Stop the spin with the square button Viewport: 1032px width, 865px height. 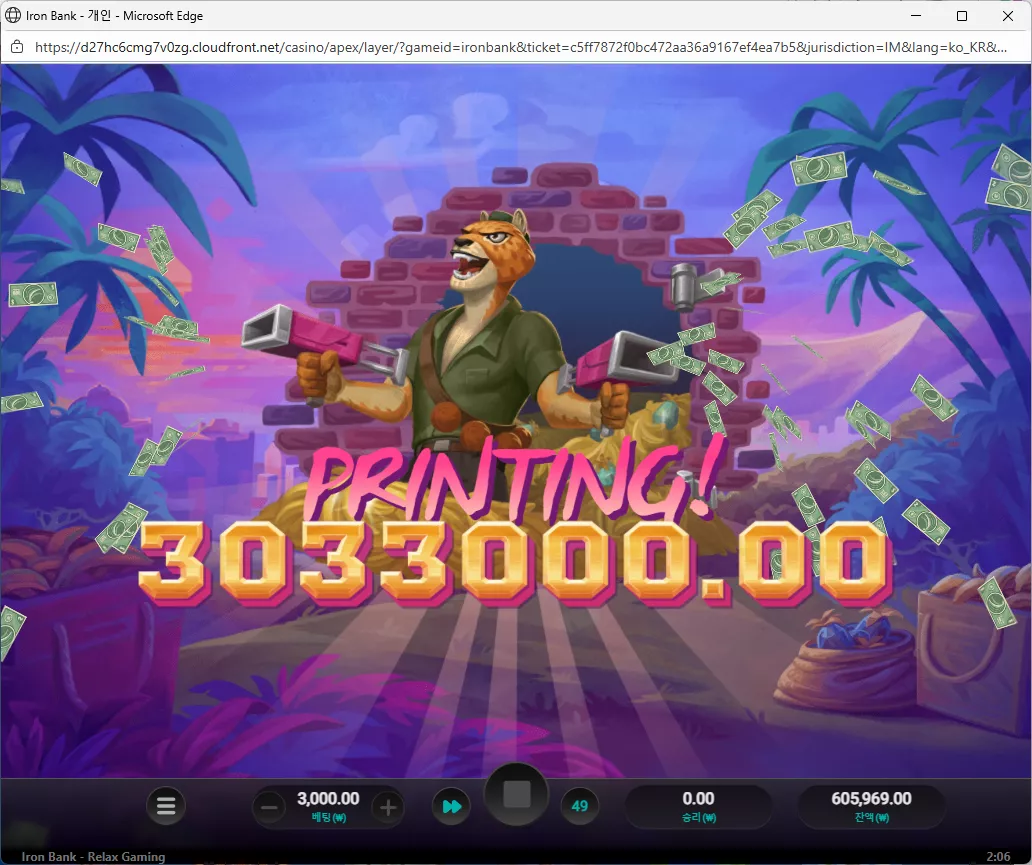[x=517, y=795]
